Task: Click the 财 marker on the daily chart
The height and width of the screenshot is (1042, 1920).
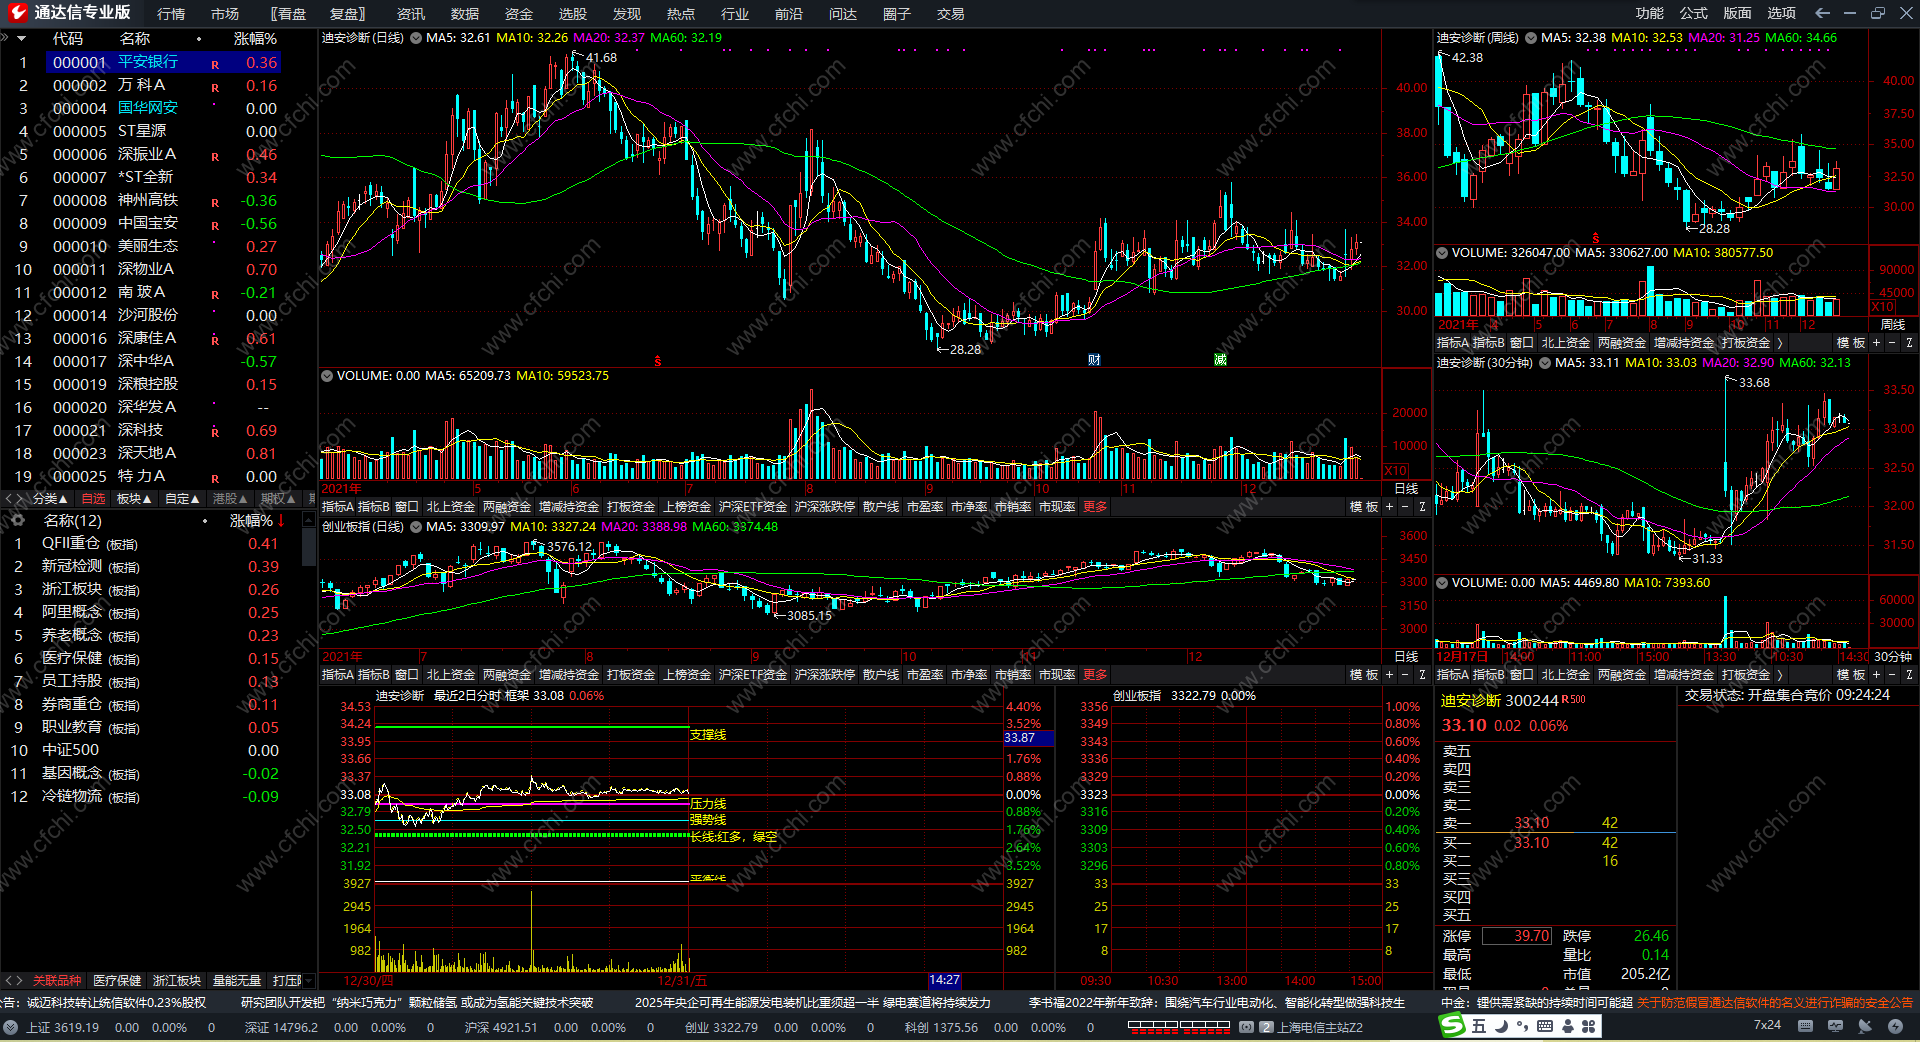Action: point(1094,360)
